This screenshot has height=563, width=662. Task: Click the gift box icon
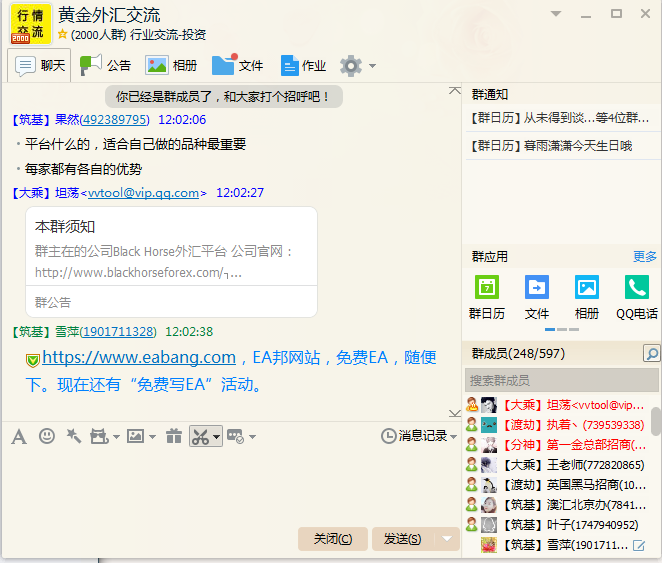coord(174,436)
